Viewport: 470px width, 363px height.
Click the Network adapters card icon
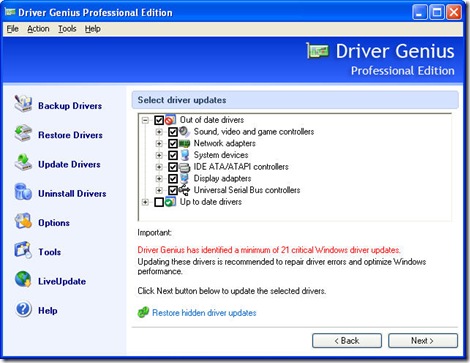coord(184,143)
